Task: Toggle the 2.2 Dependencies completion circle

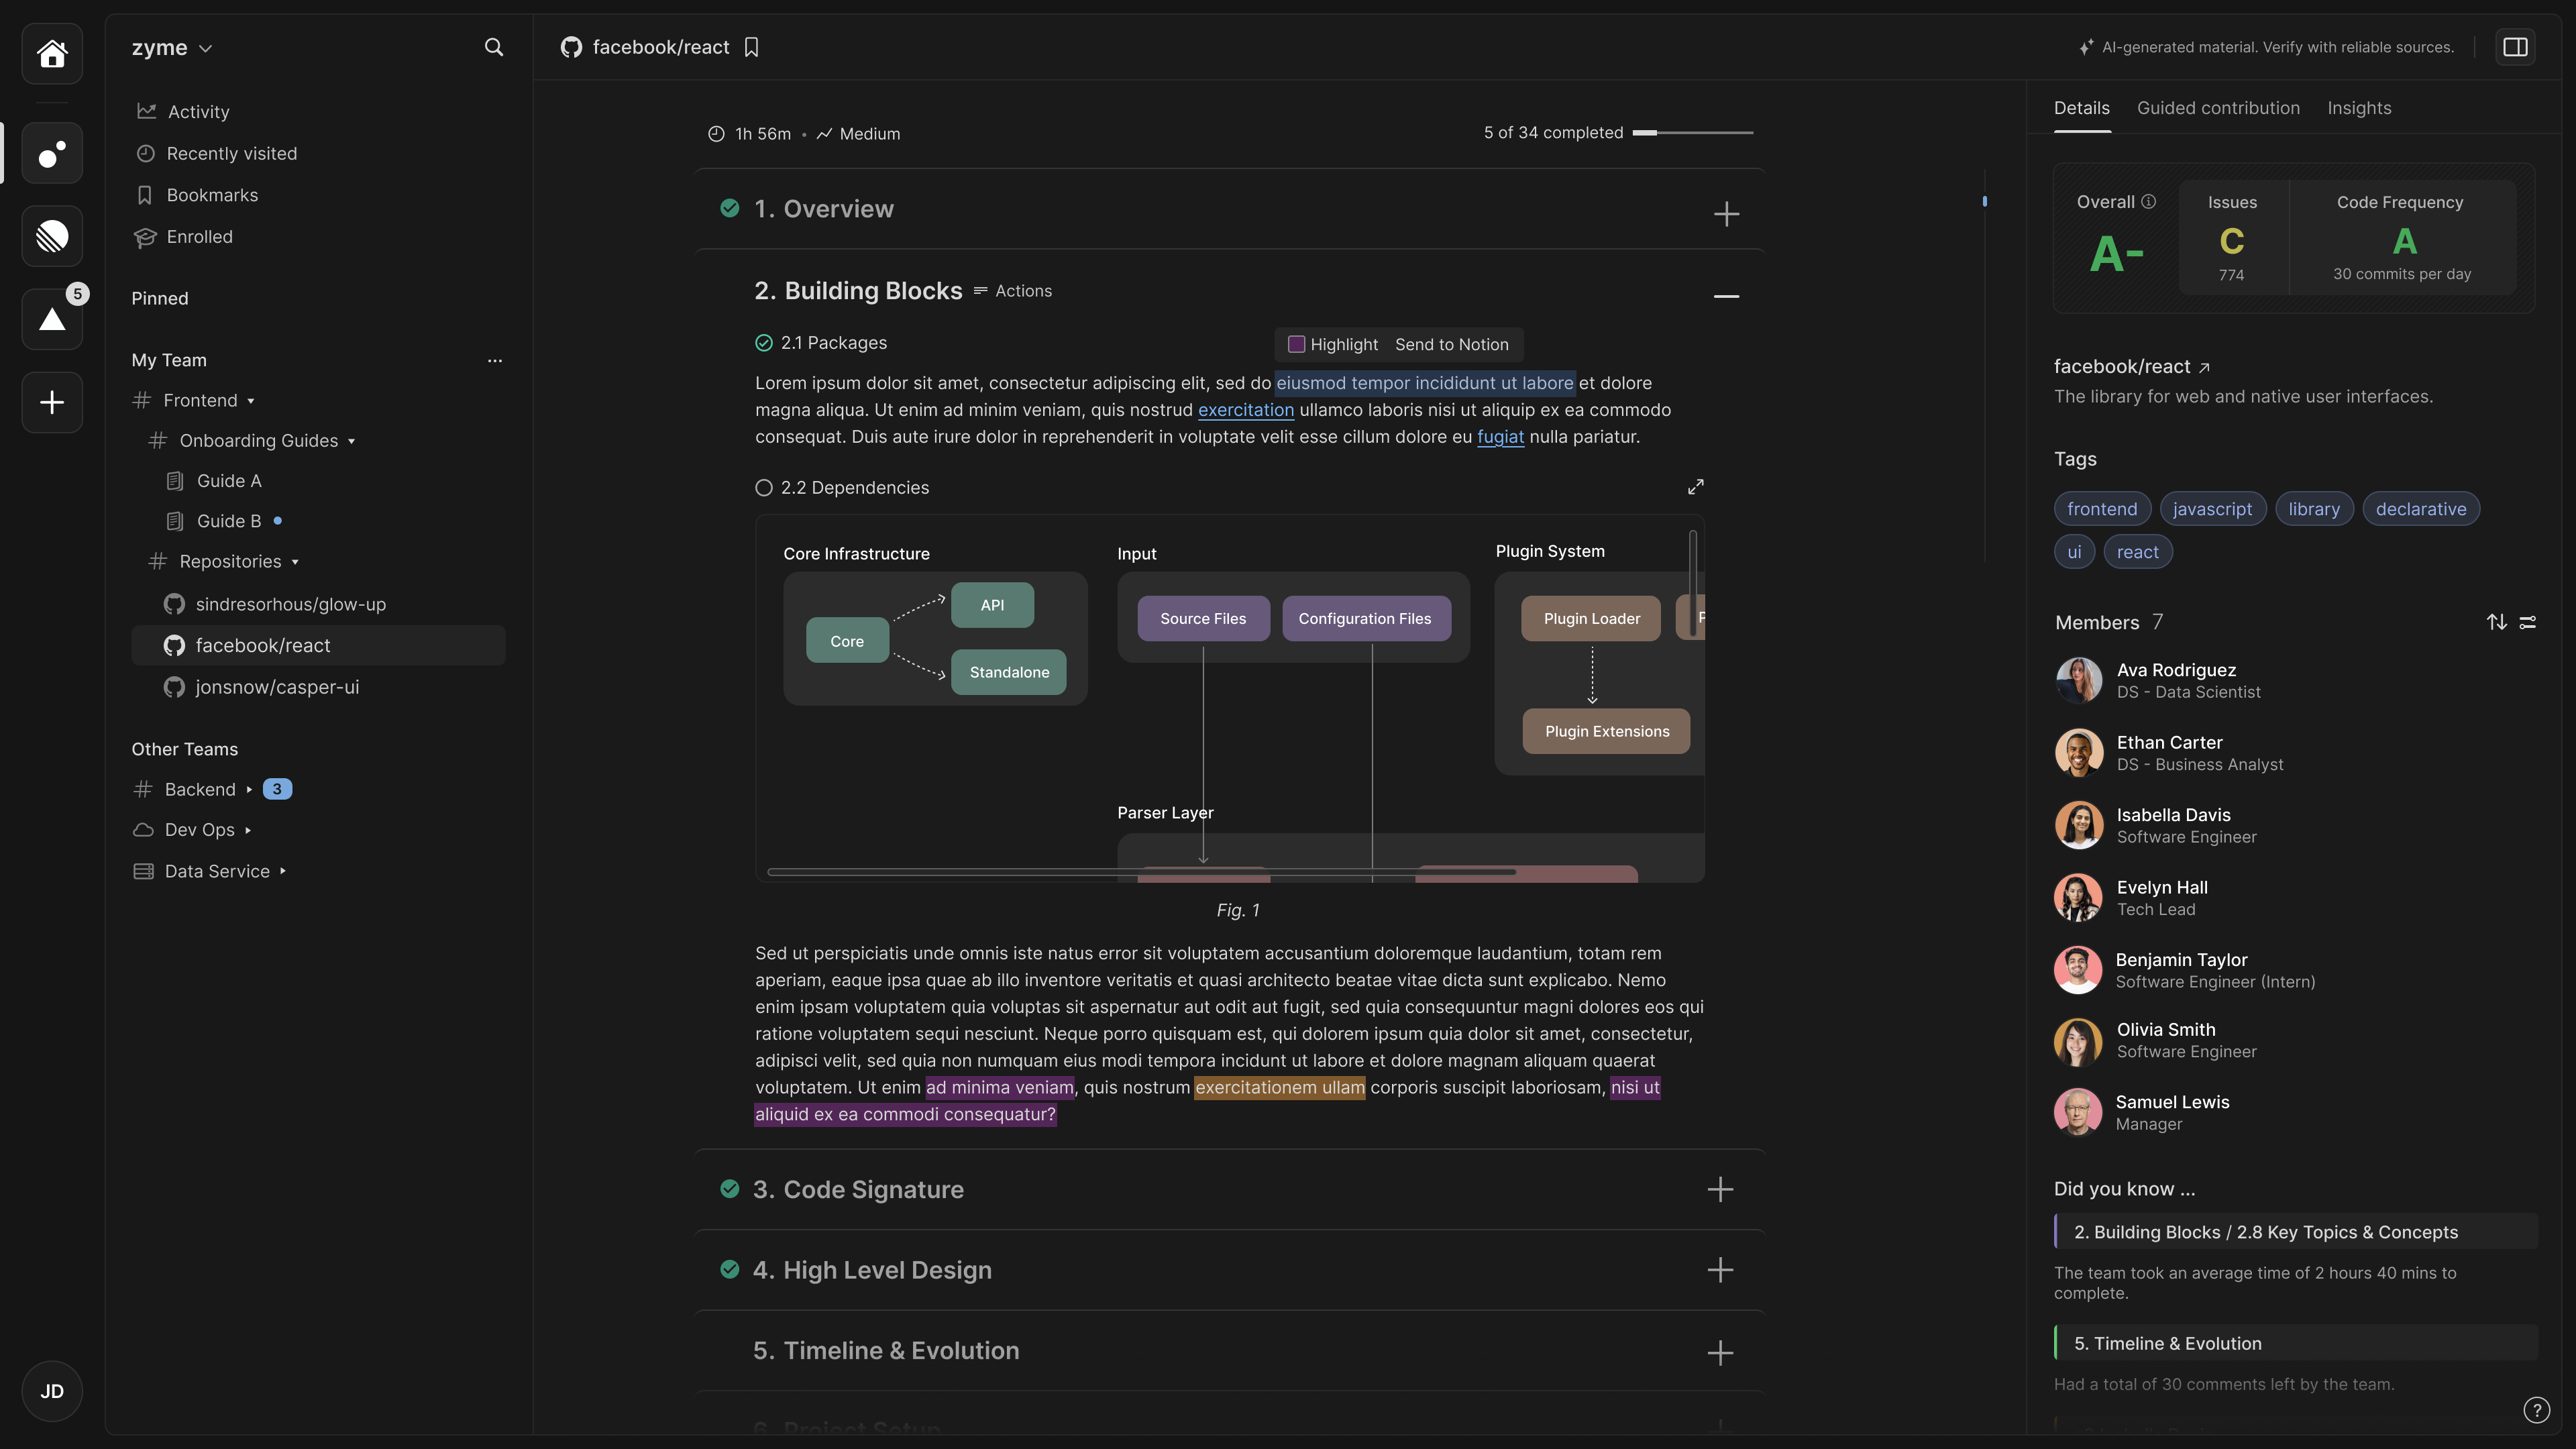Action: click(x=764, y=488)
